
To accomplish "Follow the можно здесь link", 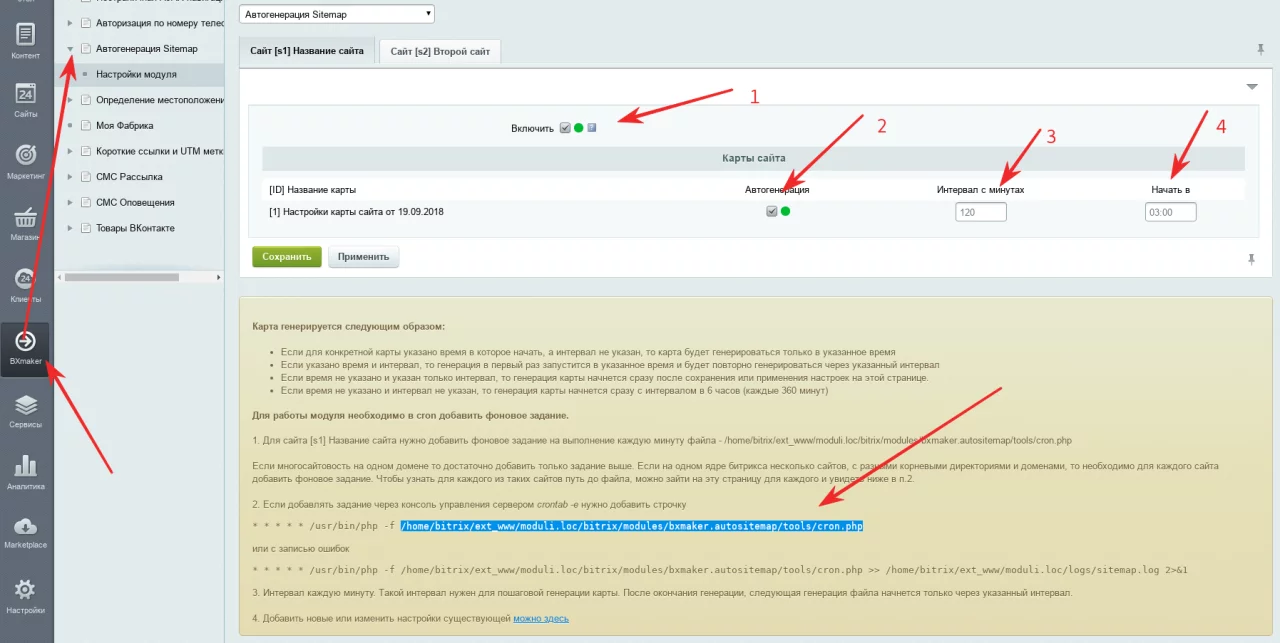I will click(x=541, y=619).
